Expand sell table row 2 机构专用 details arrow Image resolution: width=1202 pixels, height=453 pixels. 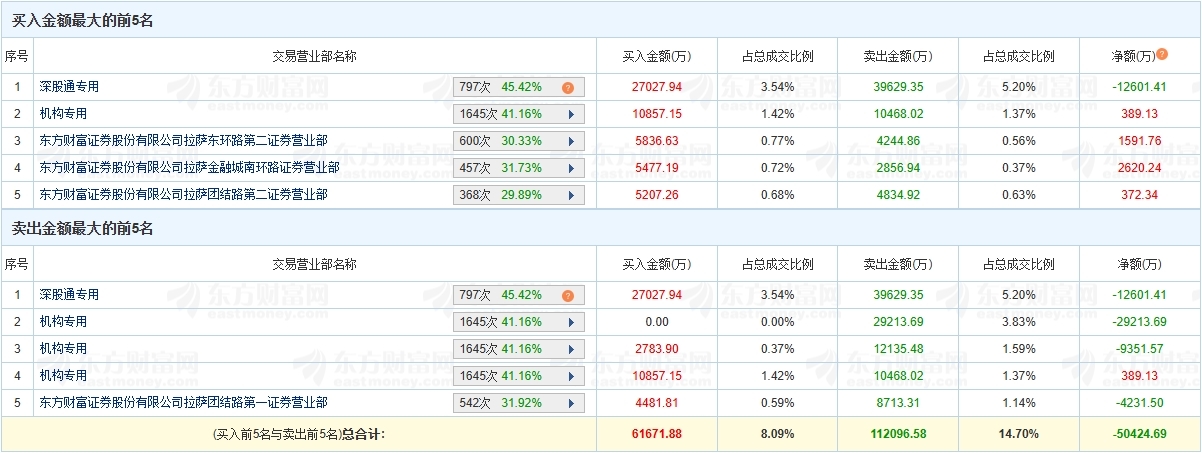pos(571,323)
